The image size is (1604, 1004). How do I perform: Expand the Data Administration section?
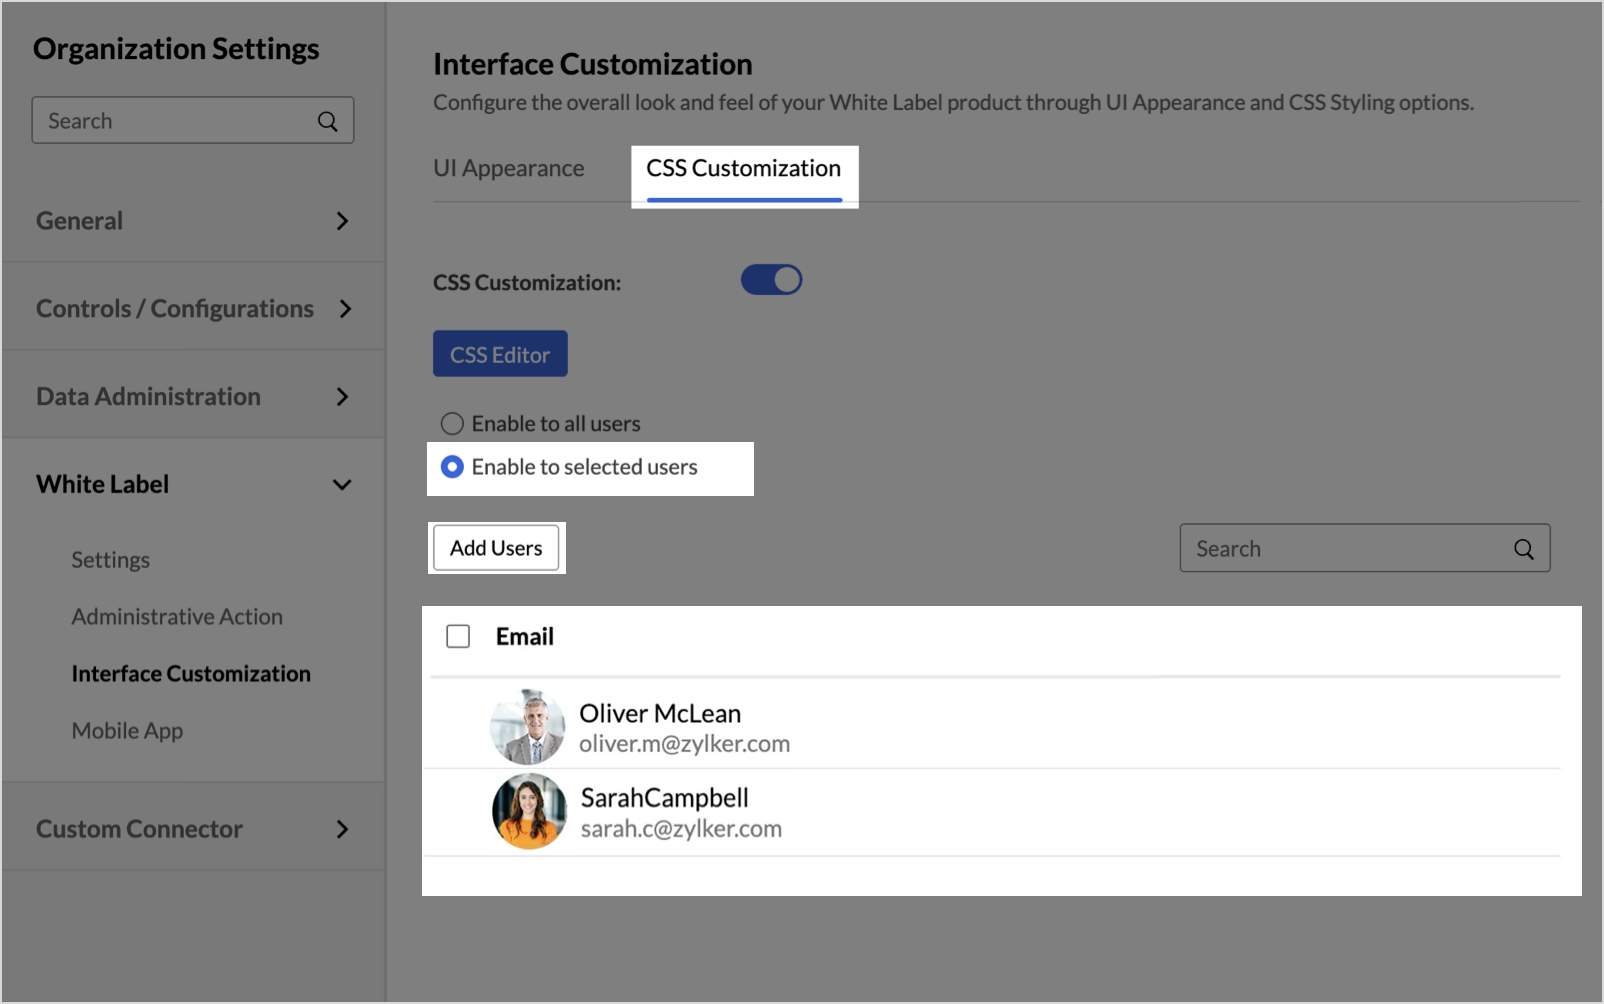[342, 397]
